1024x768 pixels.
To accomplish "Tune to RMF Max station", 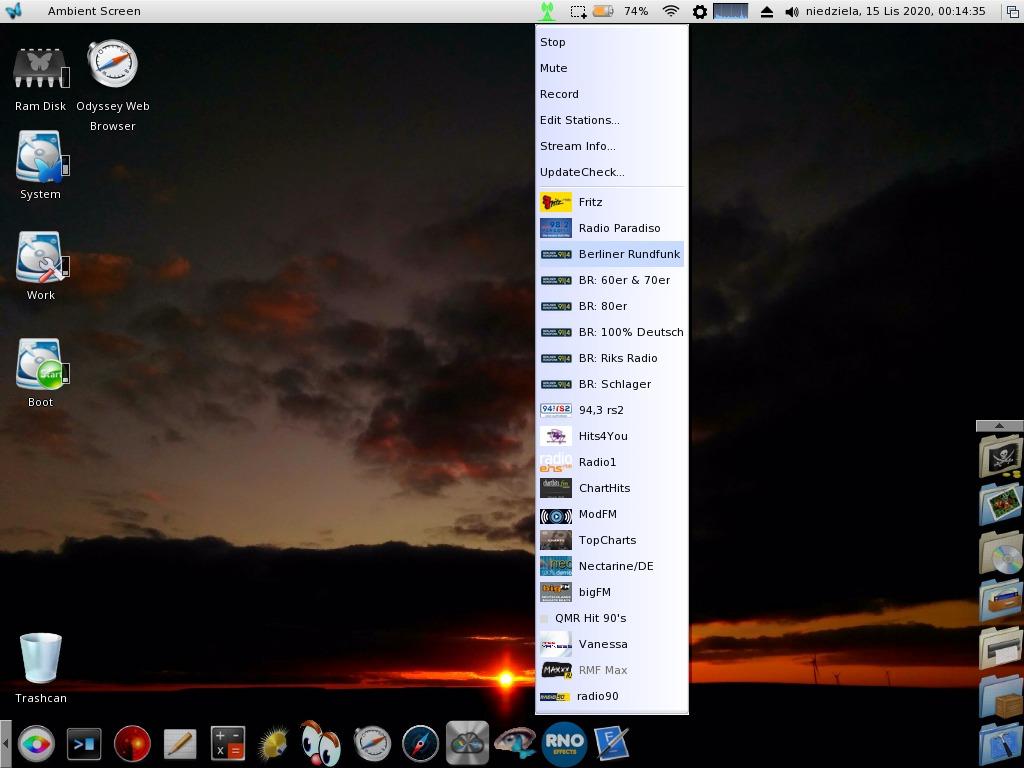I will tap(611, 671).
